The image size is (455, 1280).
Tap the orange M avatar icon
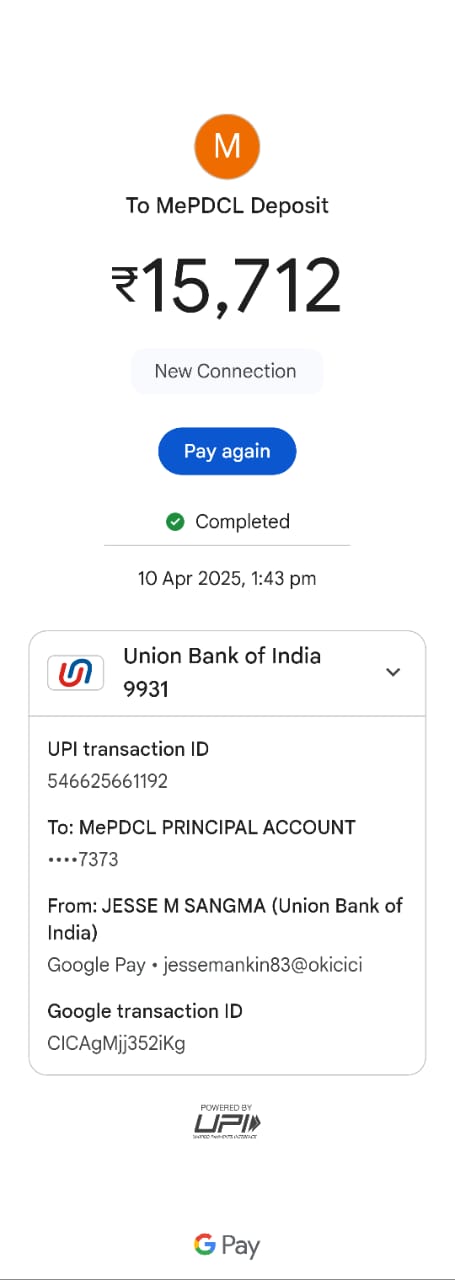[x=227, y=147]
